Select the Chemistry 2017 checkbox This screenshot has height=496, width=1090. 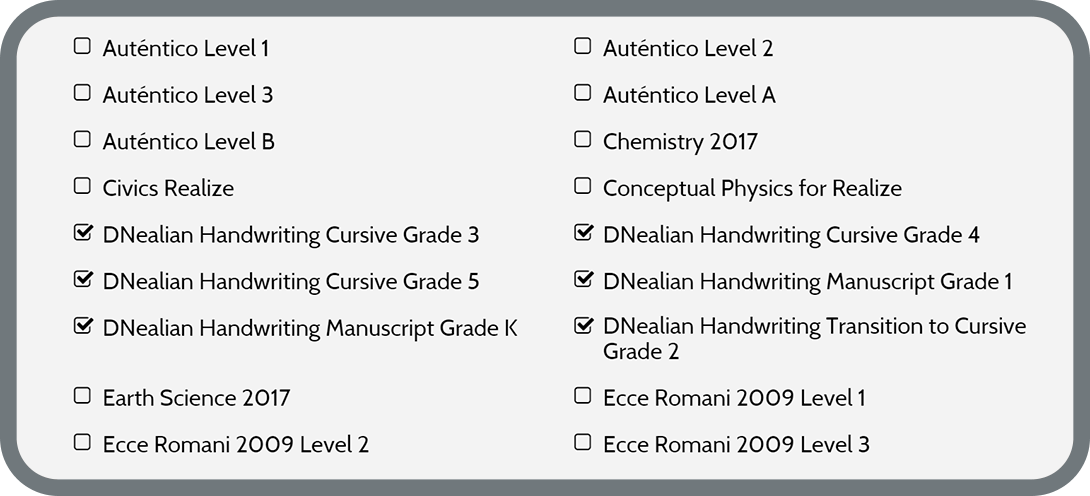click(583, 140)
